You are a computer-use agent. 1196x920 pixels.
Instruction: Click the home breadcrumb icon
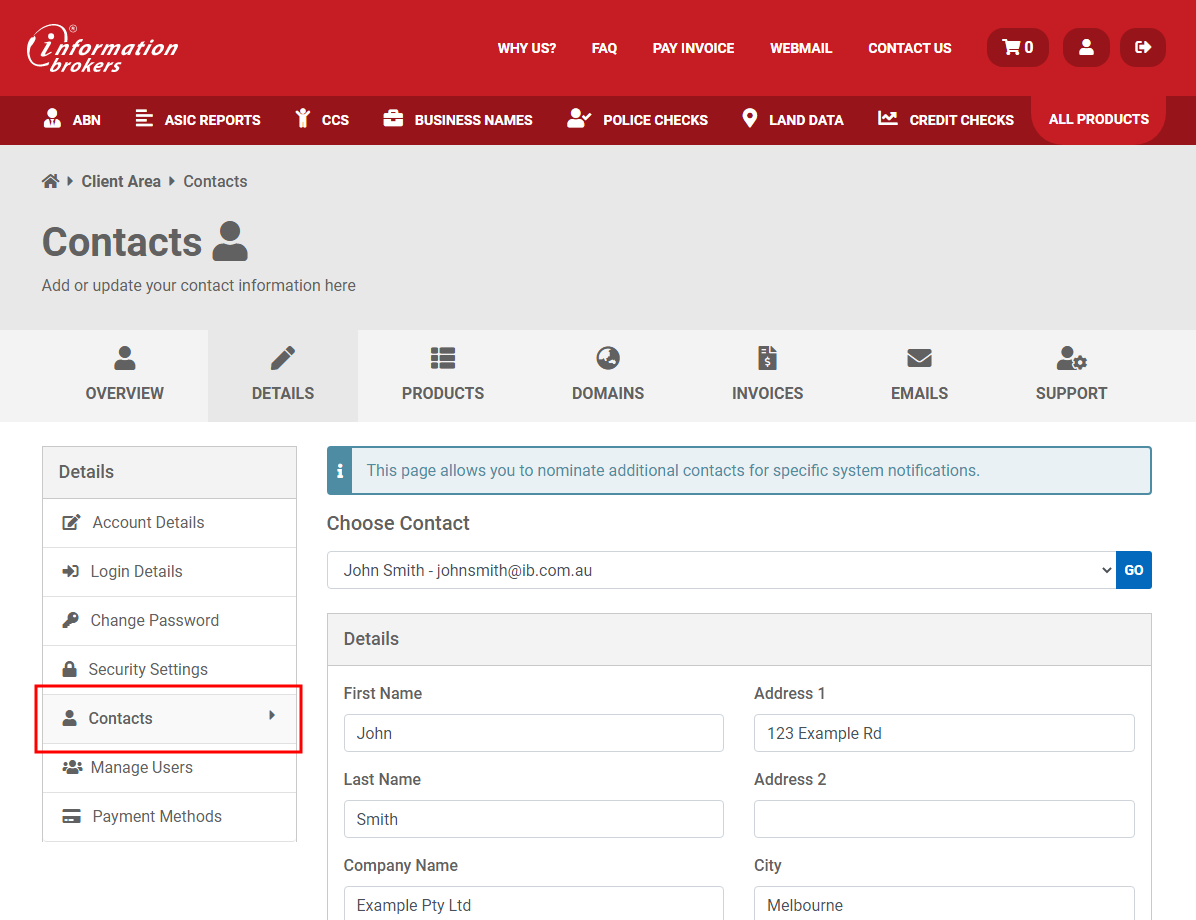point(50,181)
